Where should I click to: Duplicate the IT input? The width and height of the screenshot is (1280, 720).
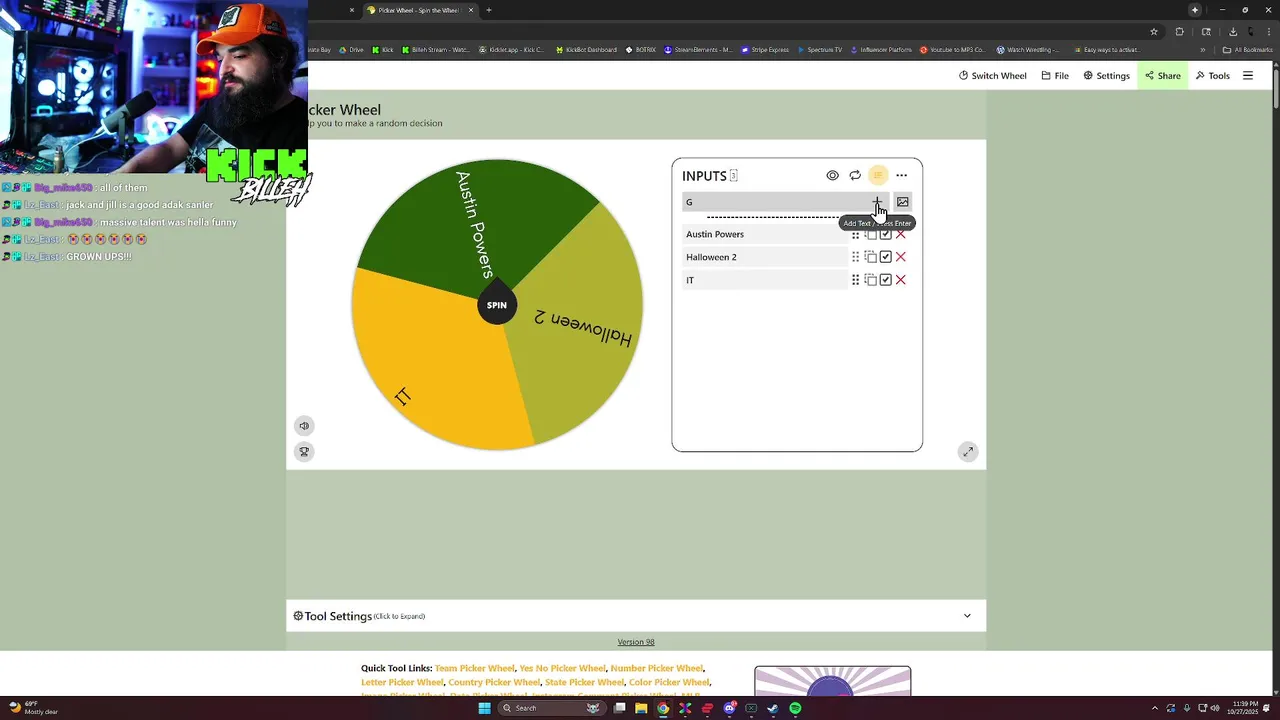(870, 280)
